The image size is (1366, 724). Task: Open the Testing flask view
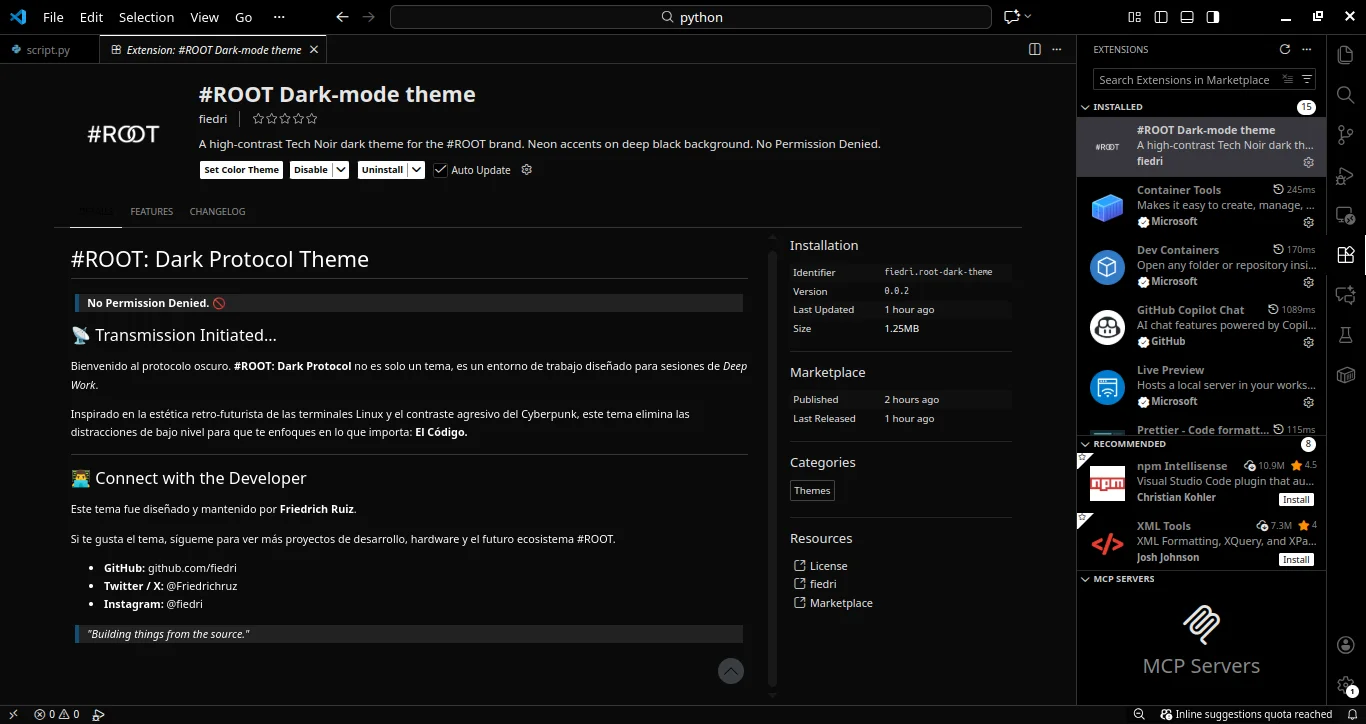click(1346, 335)
